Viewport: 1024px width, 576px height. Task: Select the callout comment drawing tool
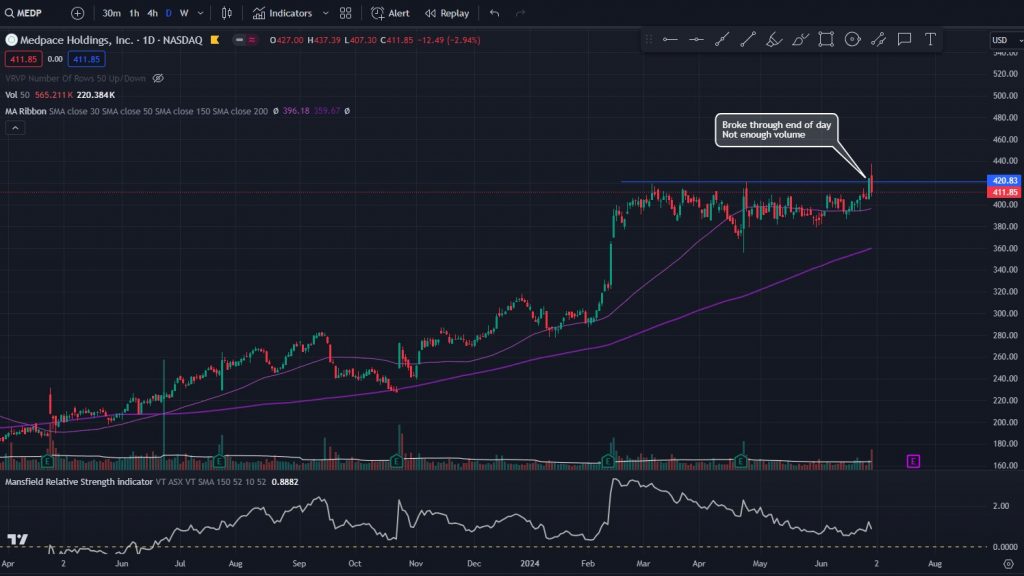(x=904, y=39)
